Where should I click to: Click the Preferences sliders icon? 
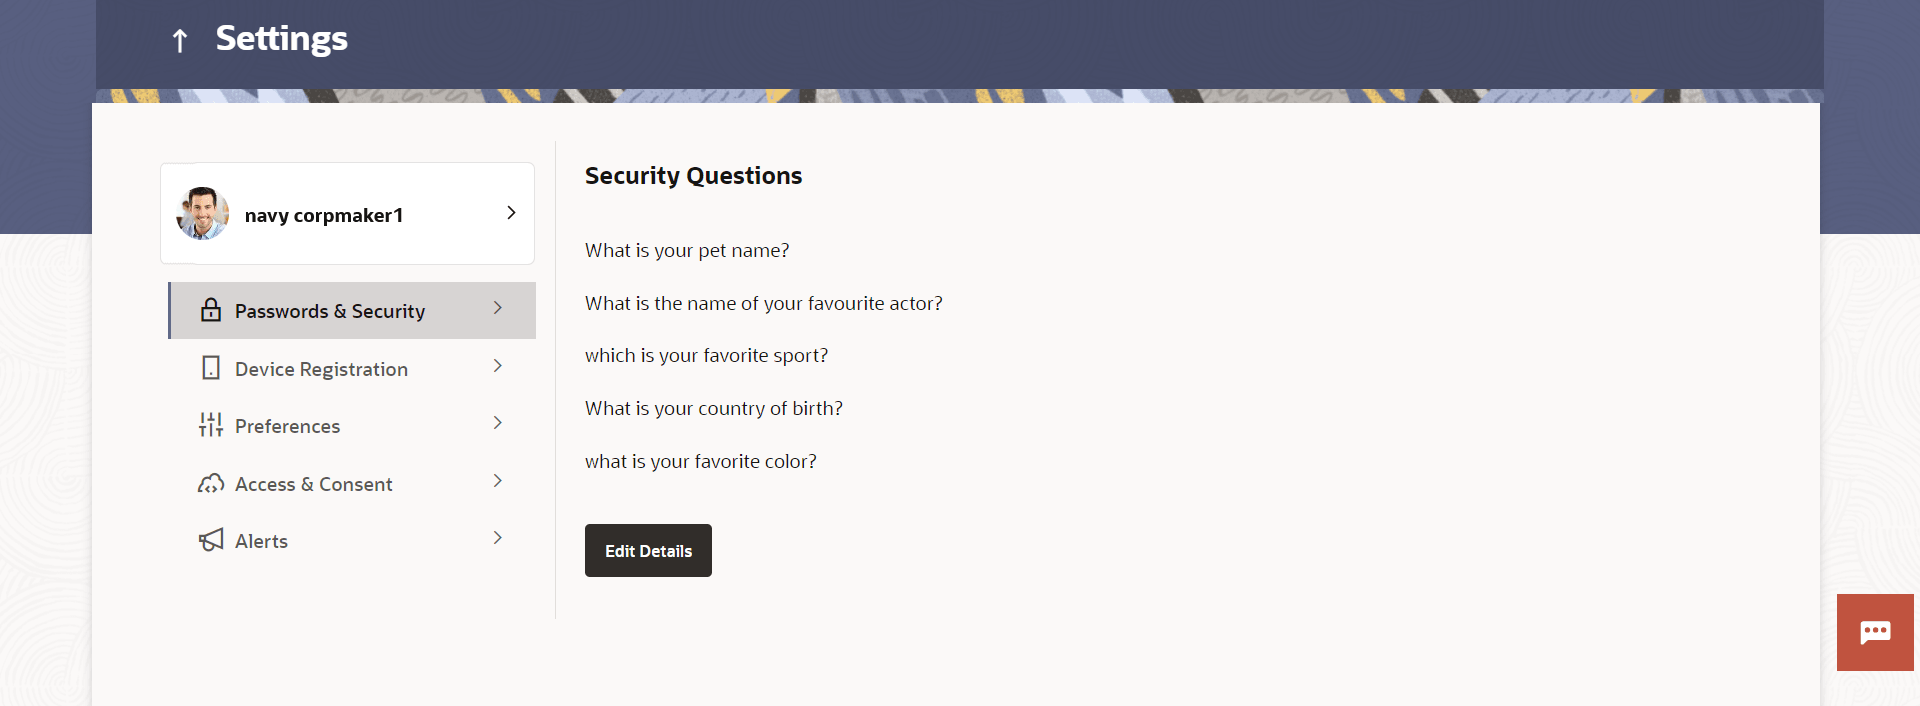click(211, 425)
